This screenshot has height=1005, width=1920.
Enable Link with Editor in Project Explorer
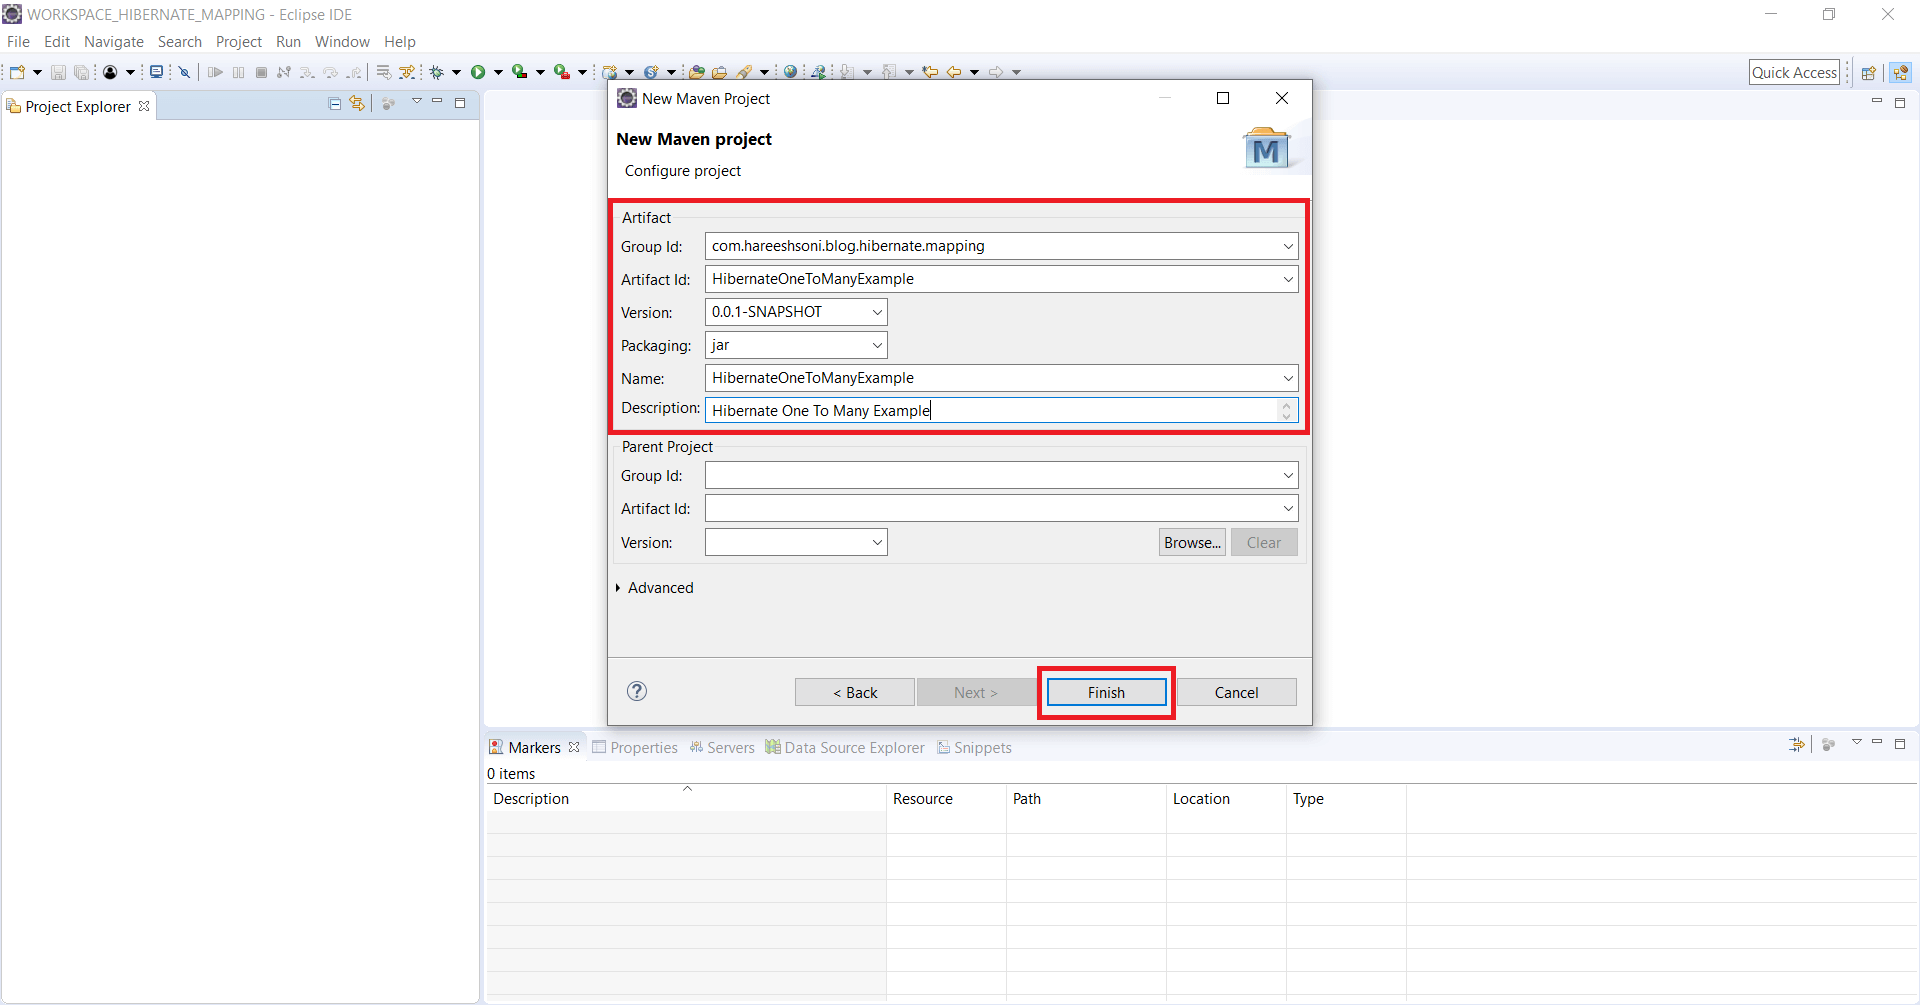pos(357,103)
